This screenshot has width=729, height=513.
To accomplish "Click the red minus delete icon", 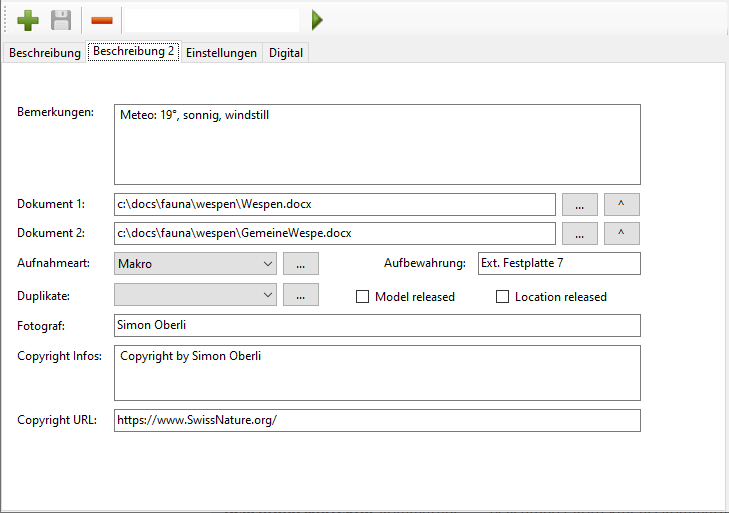I will [101, 20].
